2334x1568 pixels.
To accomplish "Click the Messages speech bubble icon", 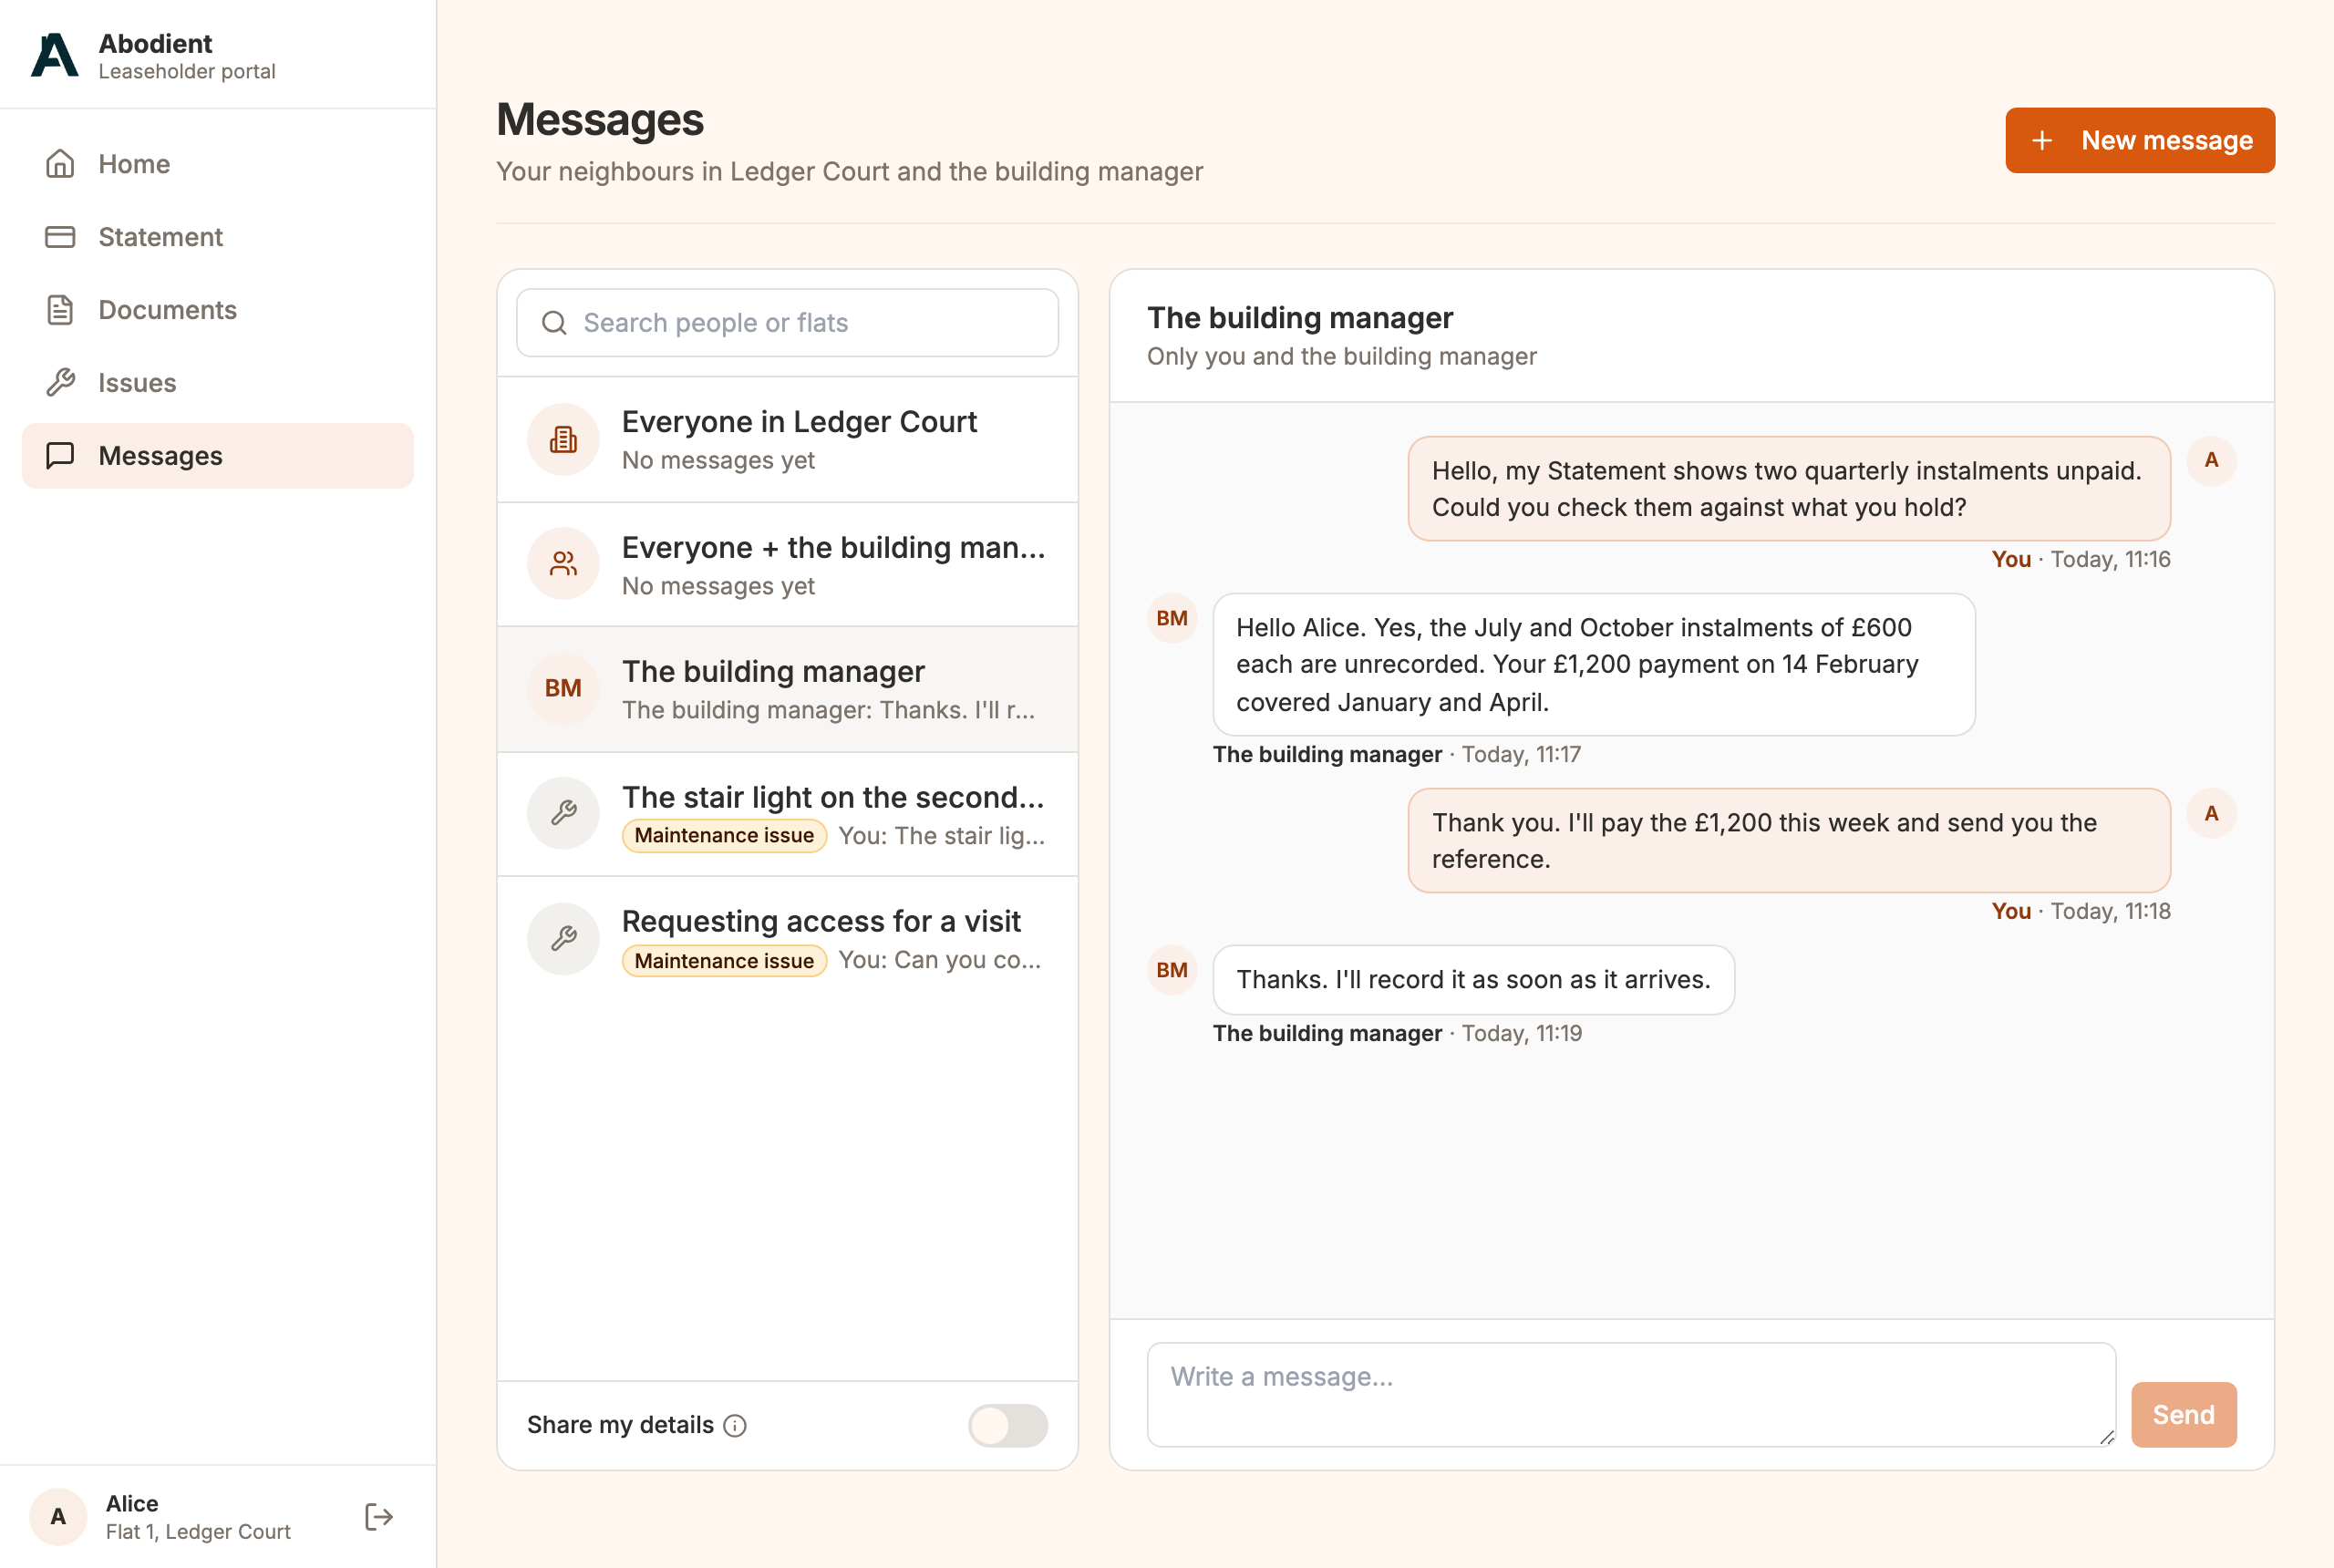I will click(60, 455).
